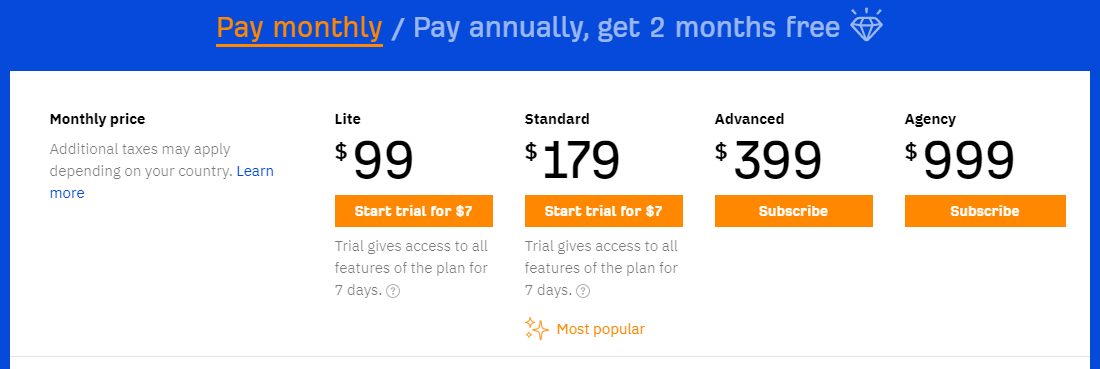The image size is (1100, 369).
Task: Click the Most popular label
Action: coord(601,329)
